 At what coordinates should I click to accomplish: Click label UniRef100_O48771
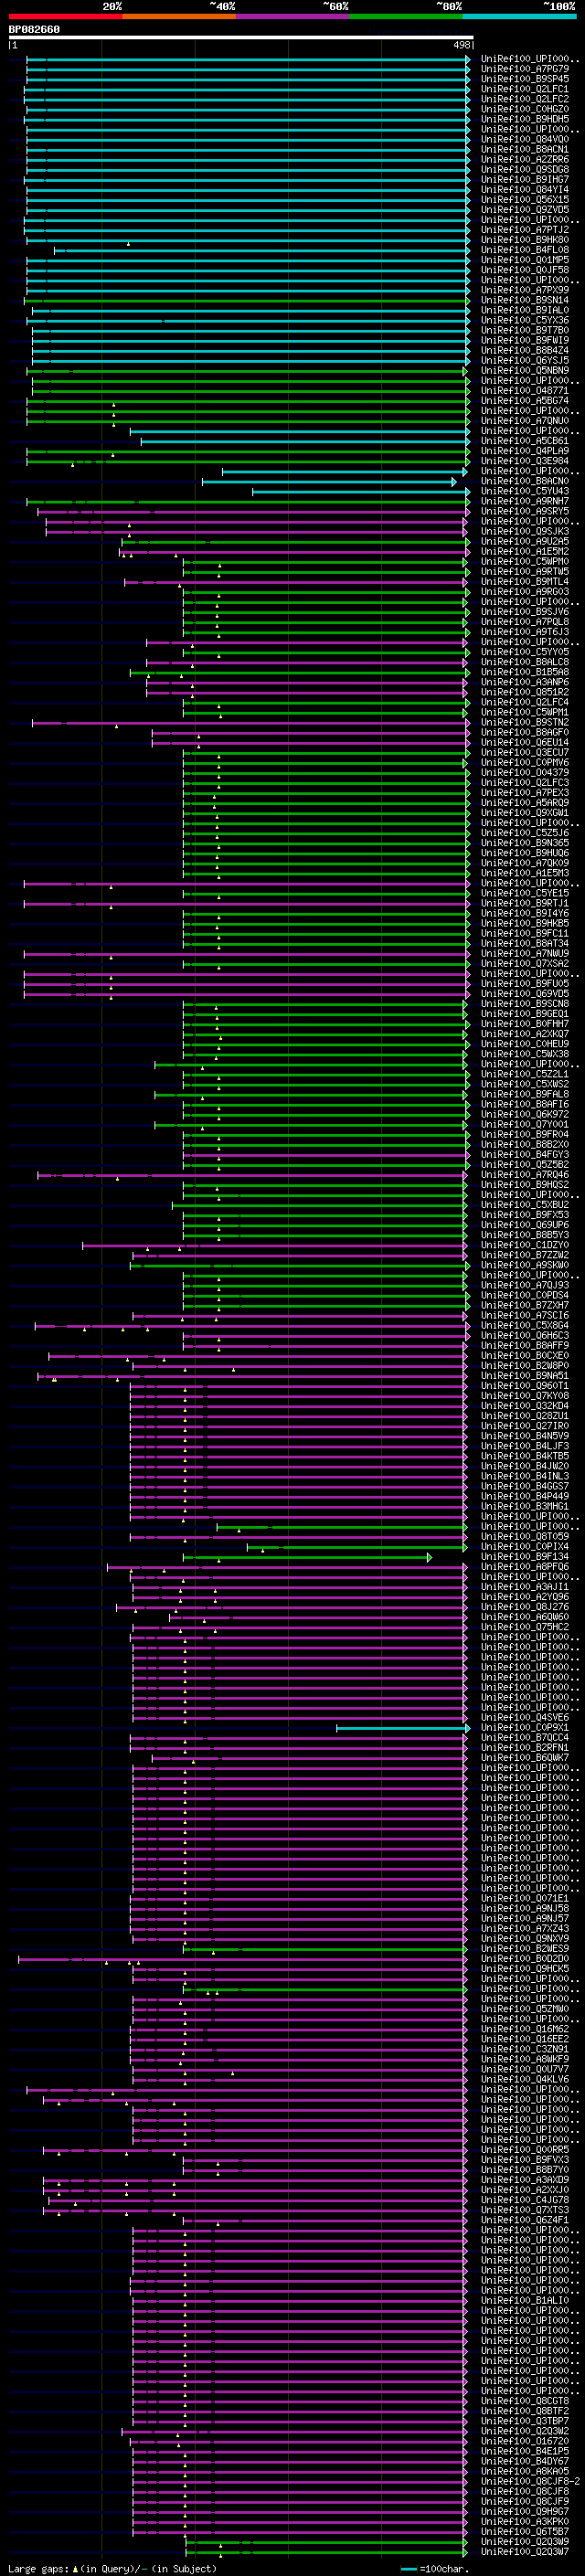point(525,390)
